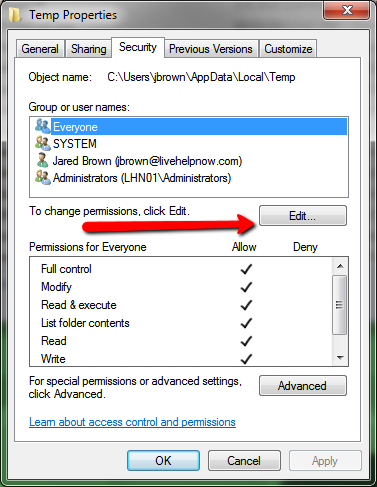Click the Allow checkmark for Read & execute
Viewport: 377px width, 487px height.
246,305
